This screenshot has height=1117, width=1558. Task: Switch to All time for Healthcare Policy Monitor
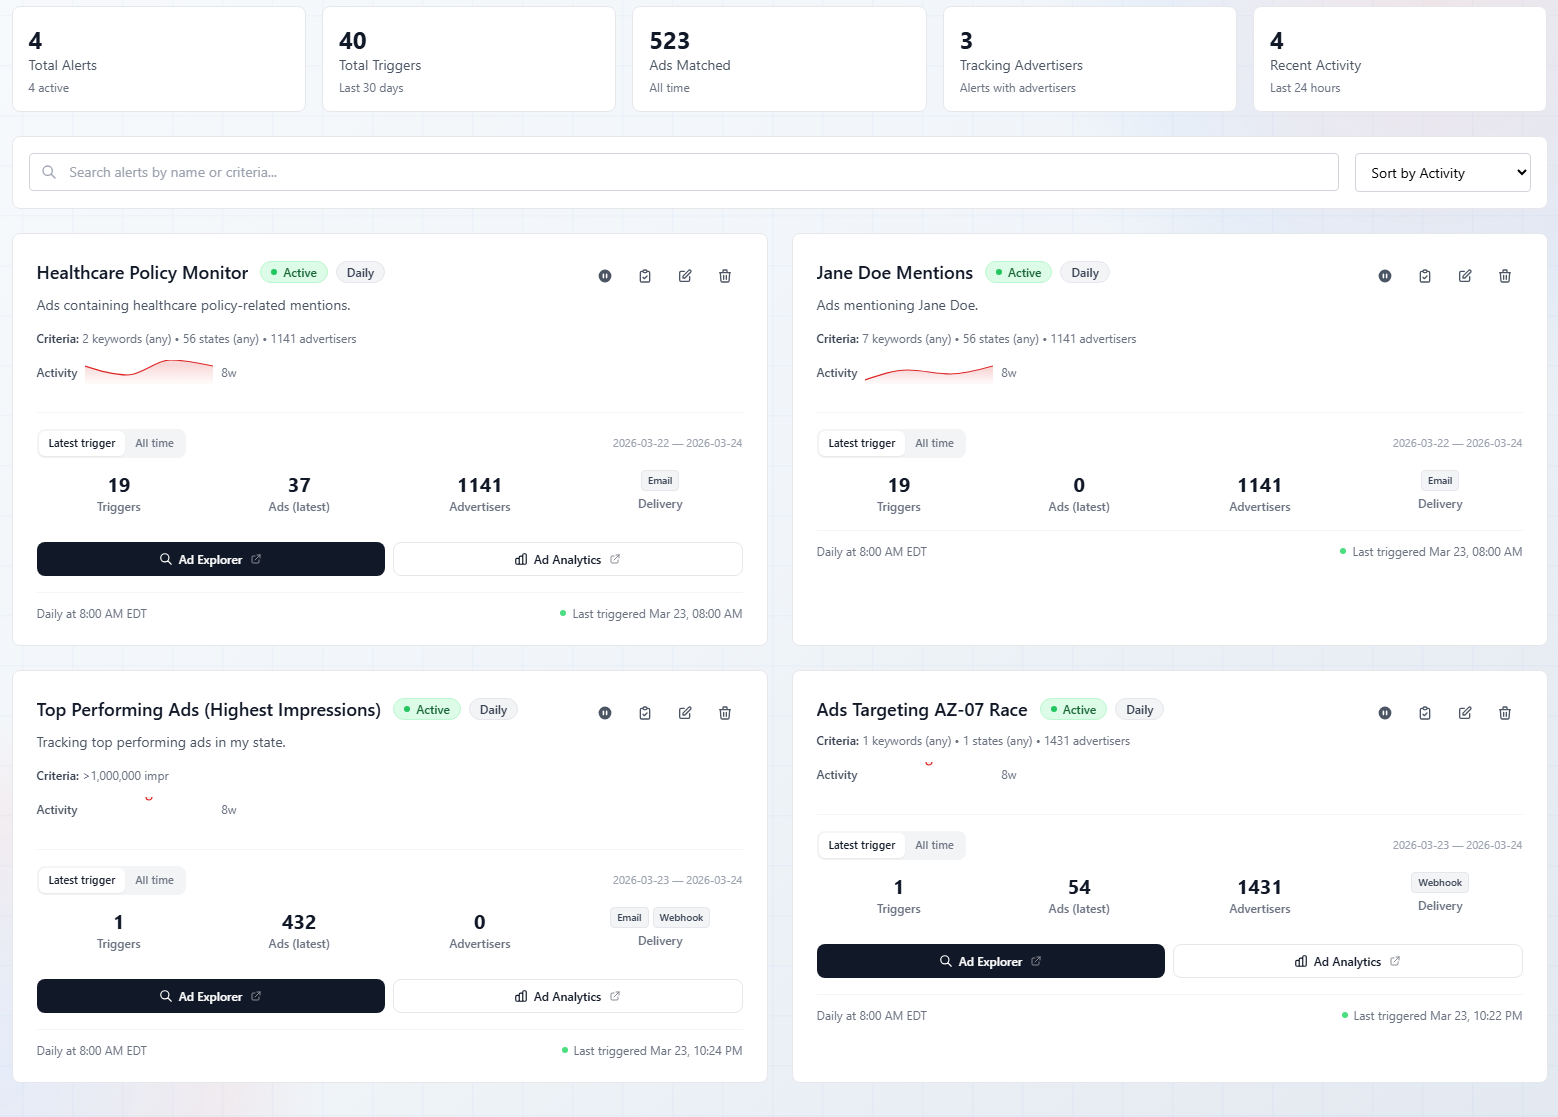154,443
